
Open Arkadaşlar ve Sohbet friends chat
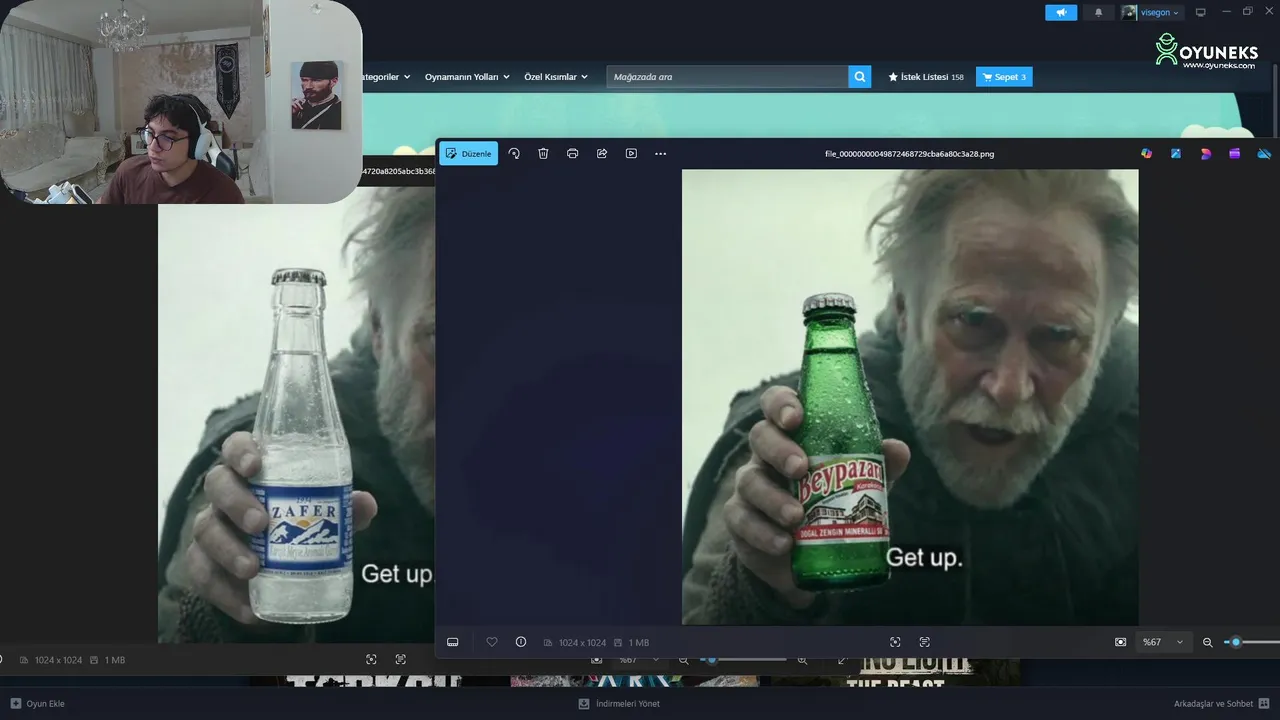(1222, 703)
